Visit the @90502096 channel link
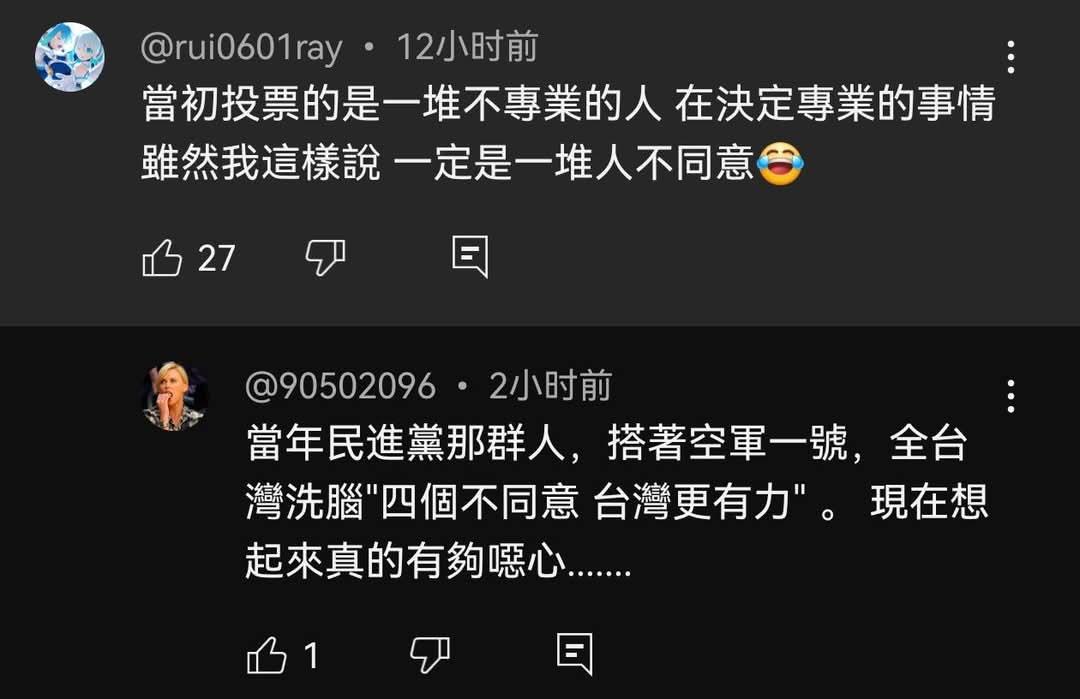1080x699 pixels. pyautogui.click(x=340, y=386)
